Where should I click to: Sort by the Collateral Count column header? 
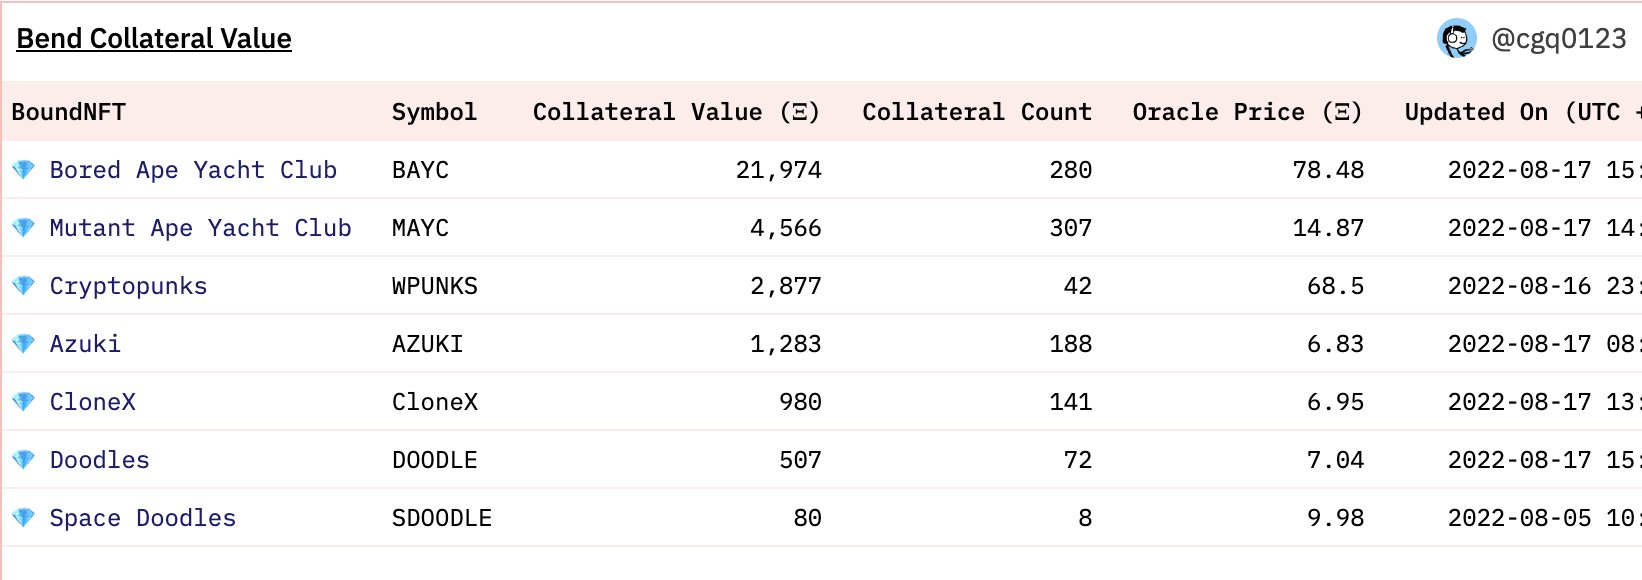coord(976,112)
